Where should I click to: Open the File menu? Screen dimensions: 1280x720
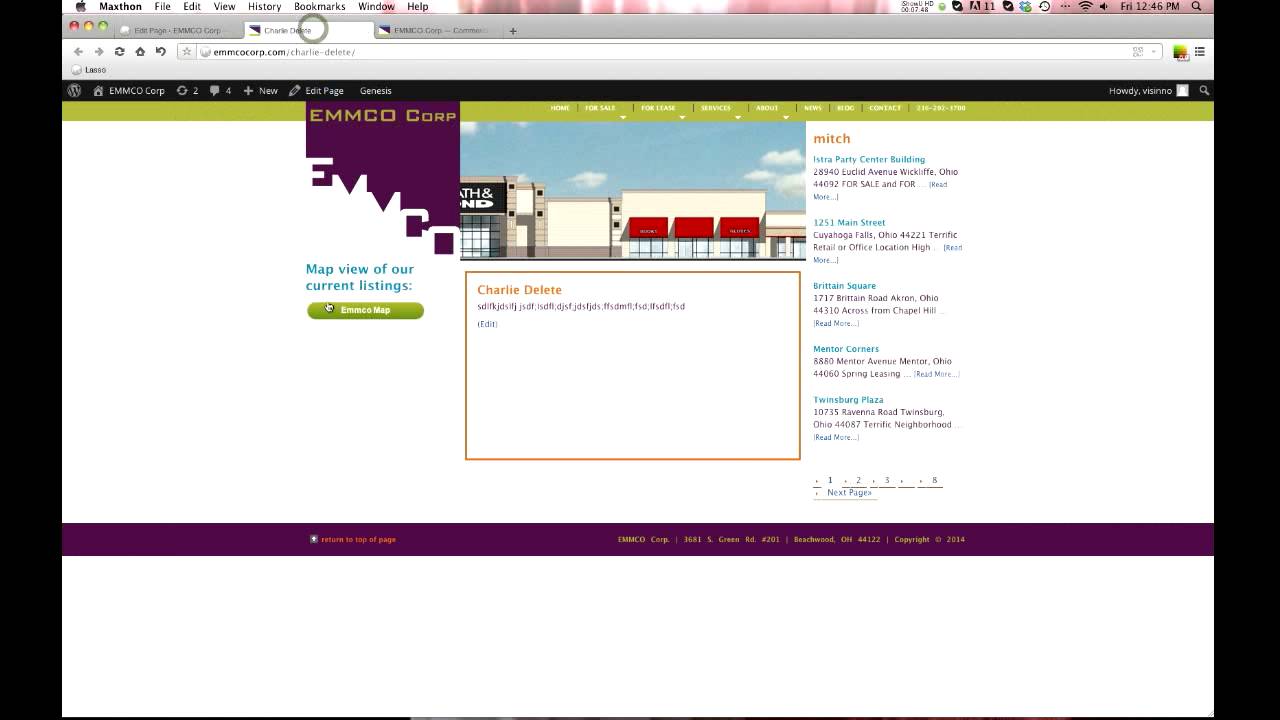point(162,6)
